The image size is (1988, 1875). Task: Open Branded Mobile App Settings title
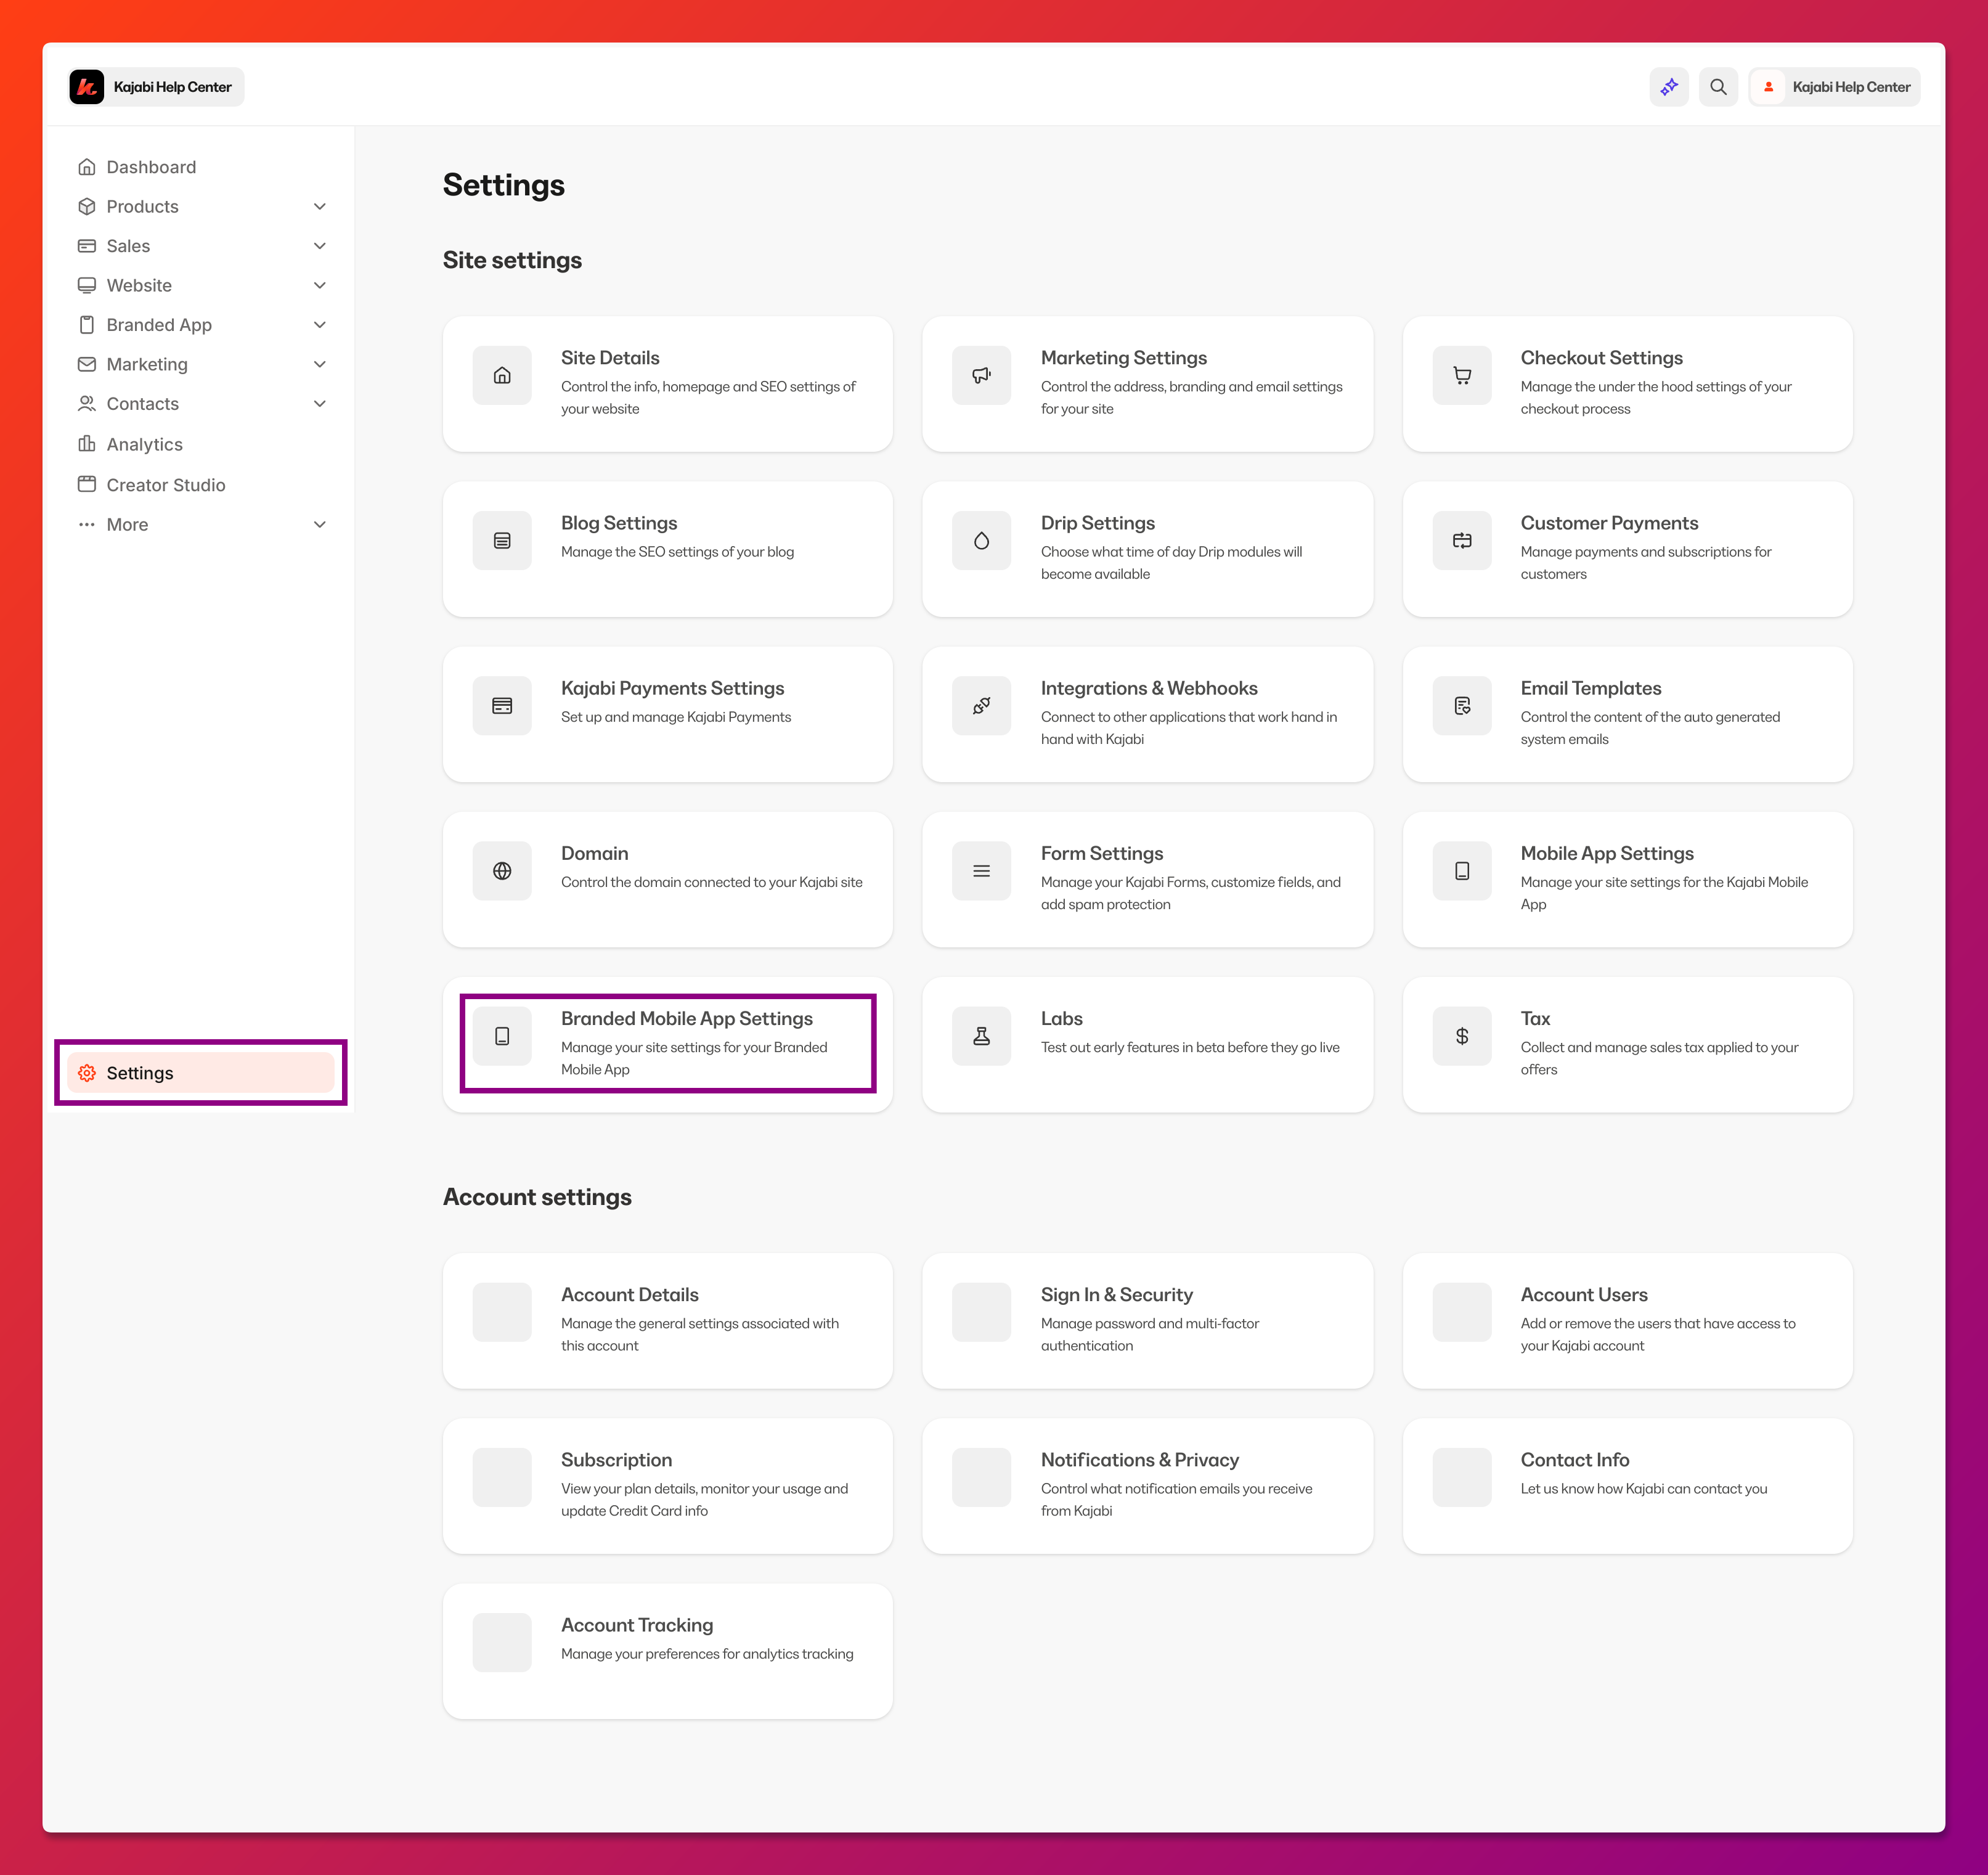[686, 1018]
